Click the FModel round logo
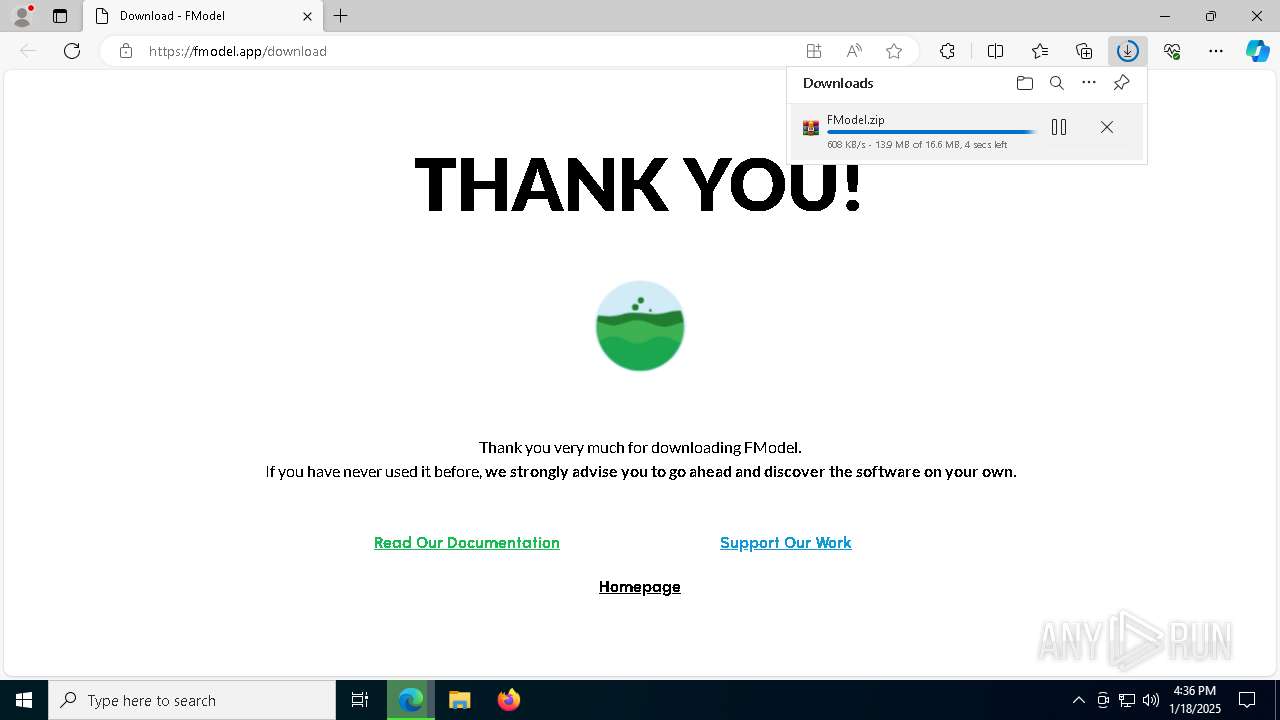 [640, 326]
